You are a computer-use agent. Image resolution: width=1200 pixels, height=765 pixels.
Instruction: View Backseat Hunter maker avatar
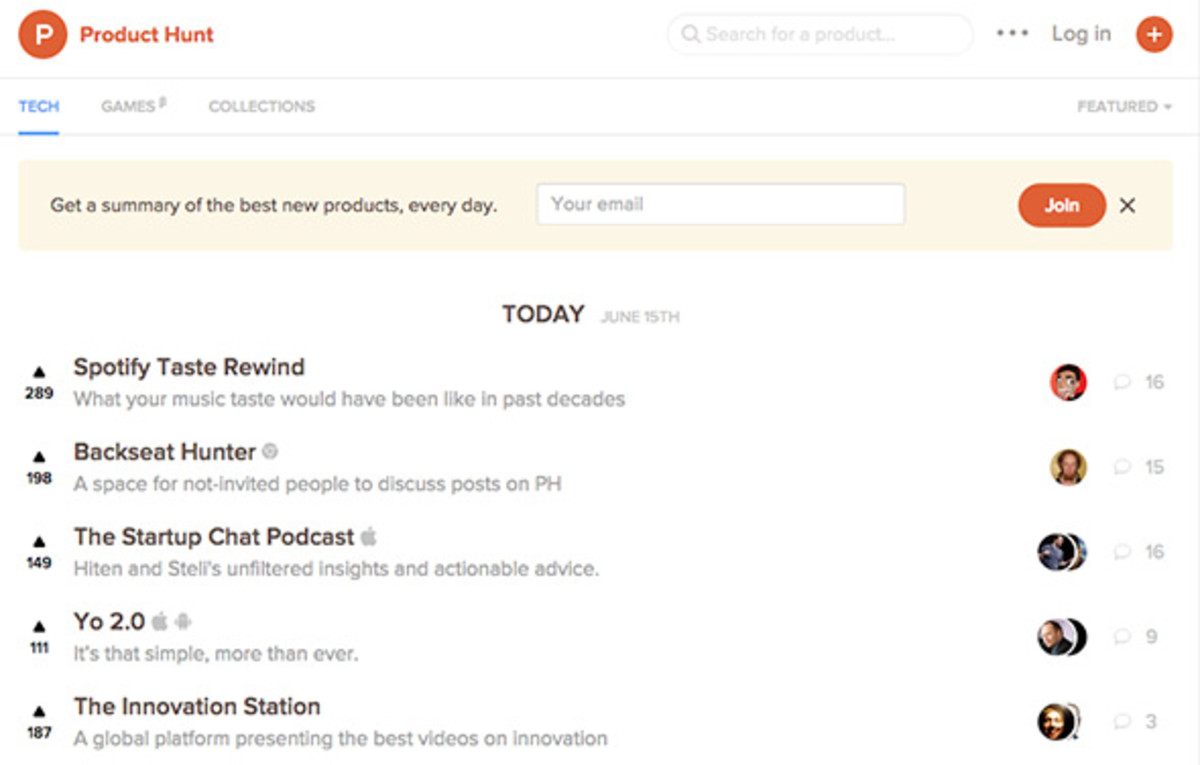pos(1068,467)
